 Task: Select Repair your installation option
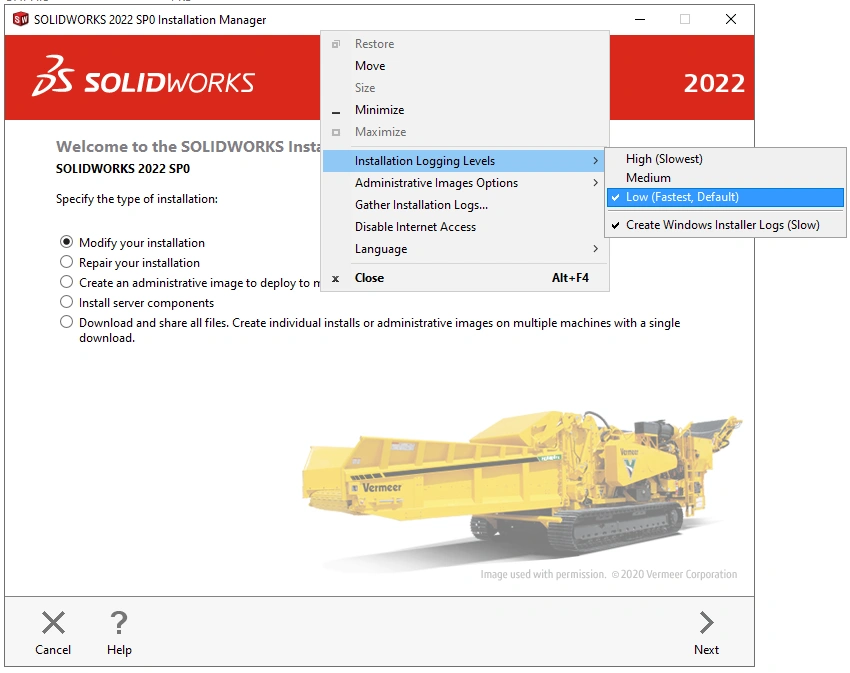pos(66,262)
